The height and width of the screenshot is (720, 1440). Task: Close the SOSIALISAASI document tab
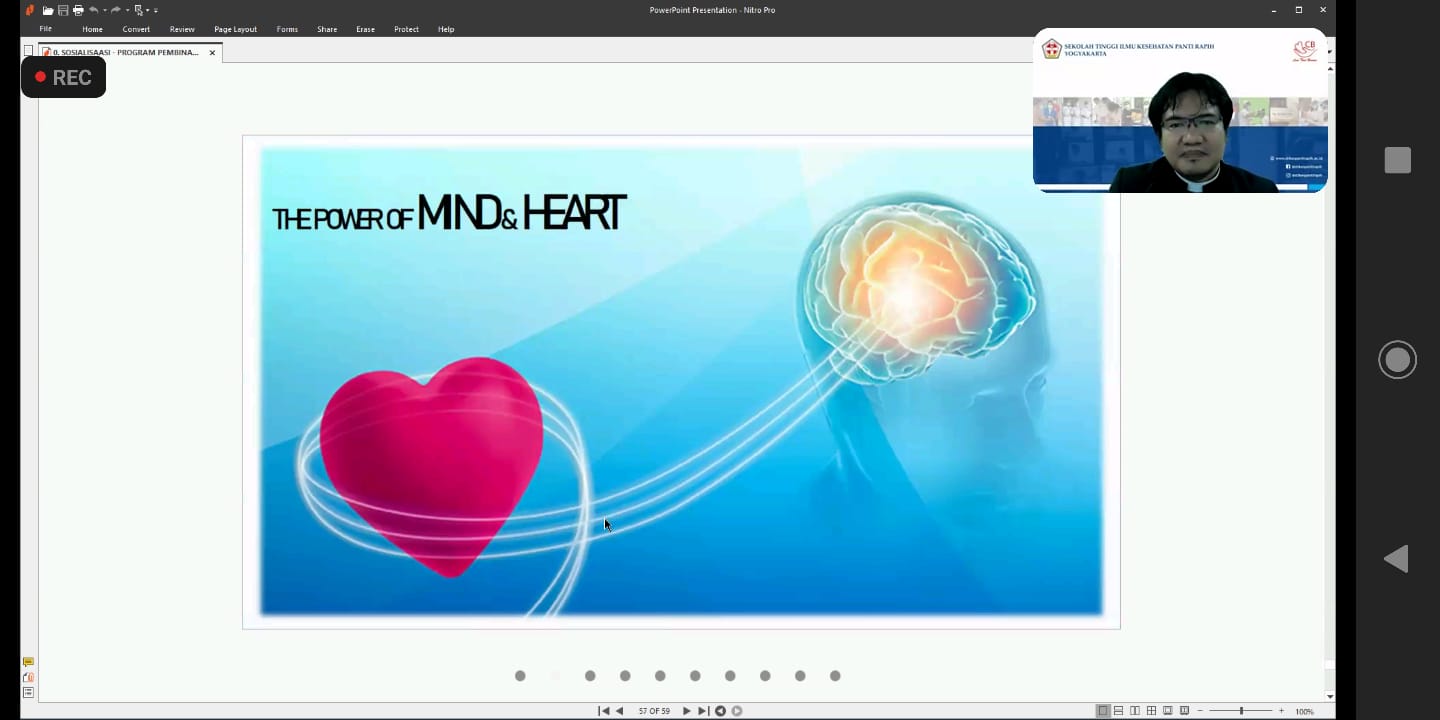point(212,52)
